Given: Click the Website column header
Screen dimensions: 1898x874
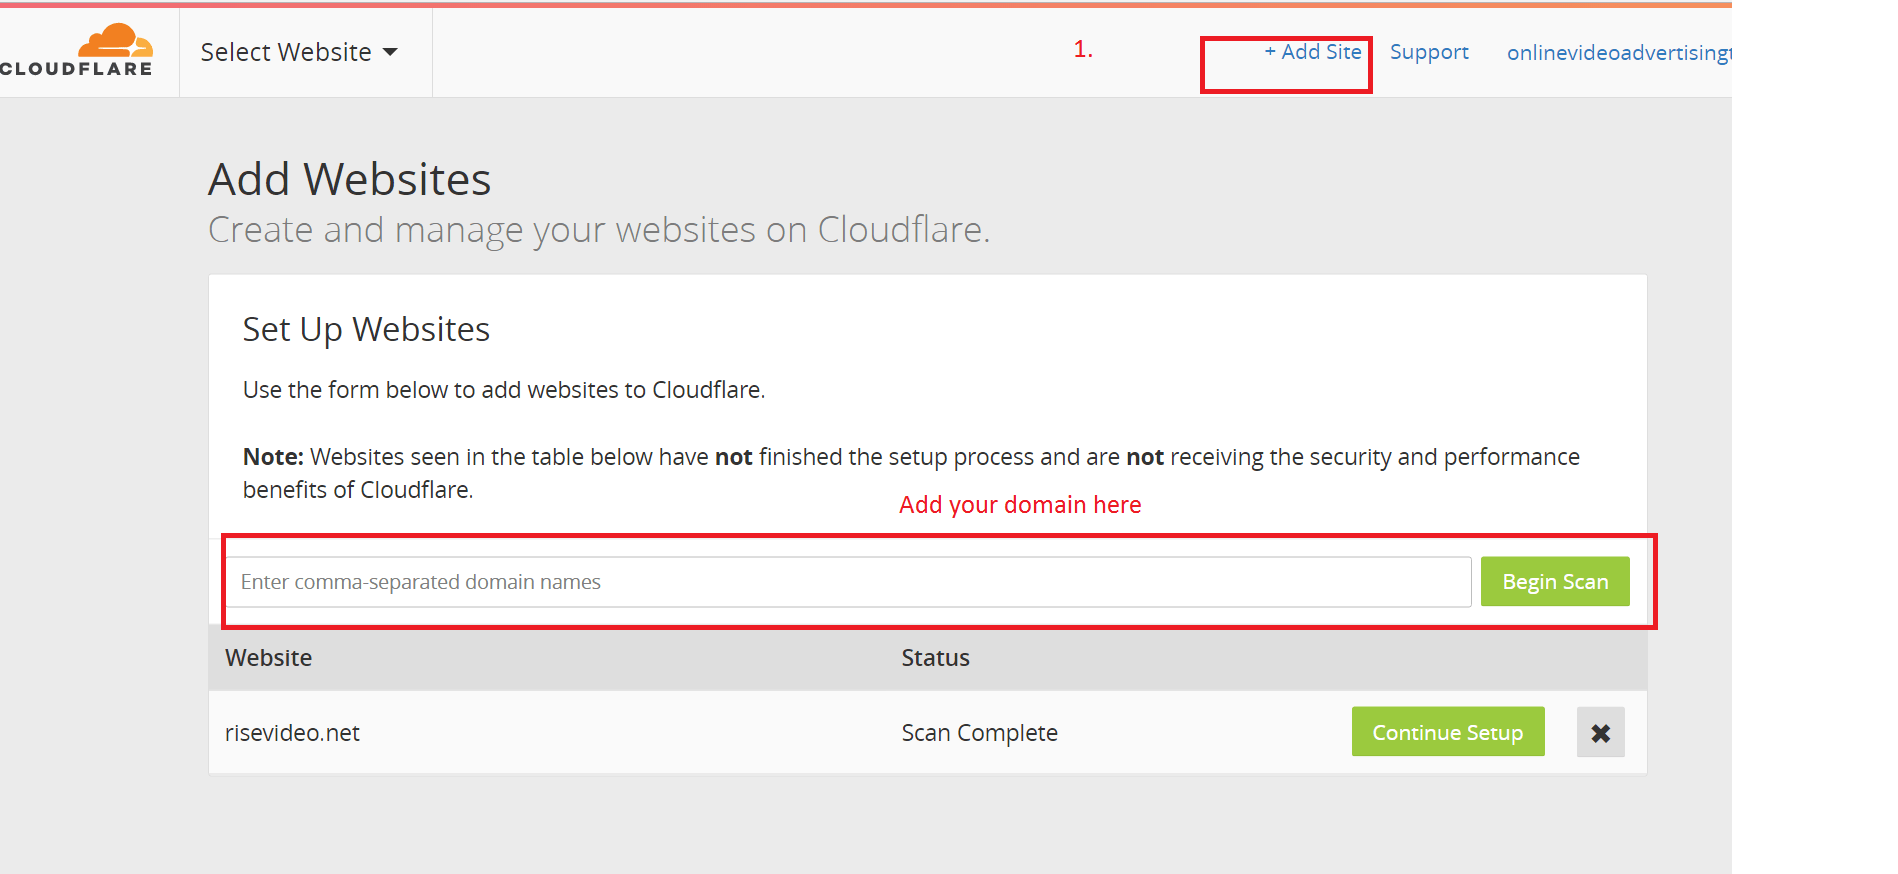Looking at the screenshot, I should (268, 658).
